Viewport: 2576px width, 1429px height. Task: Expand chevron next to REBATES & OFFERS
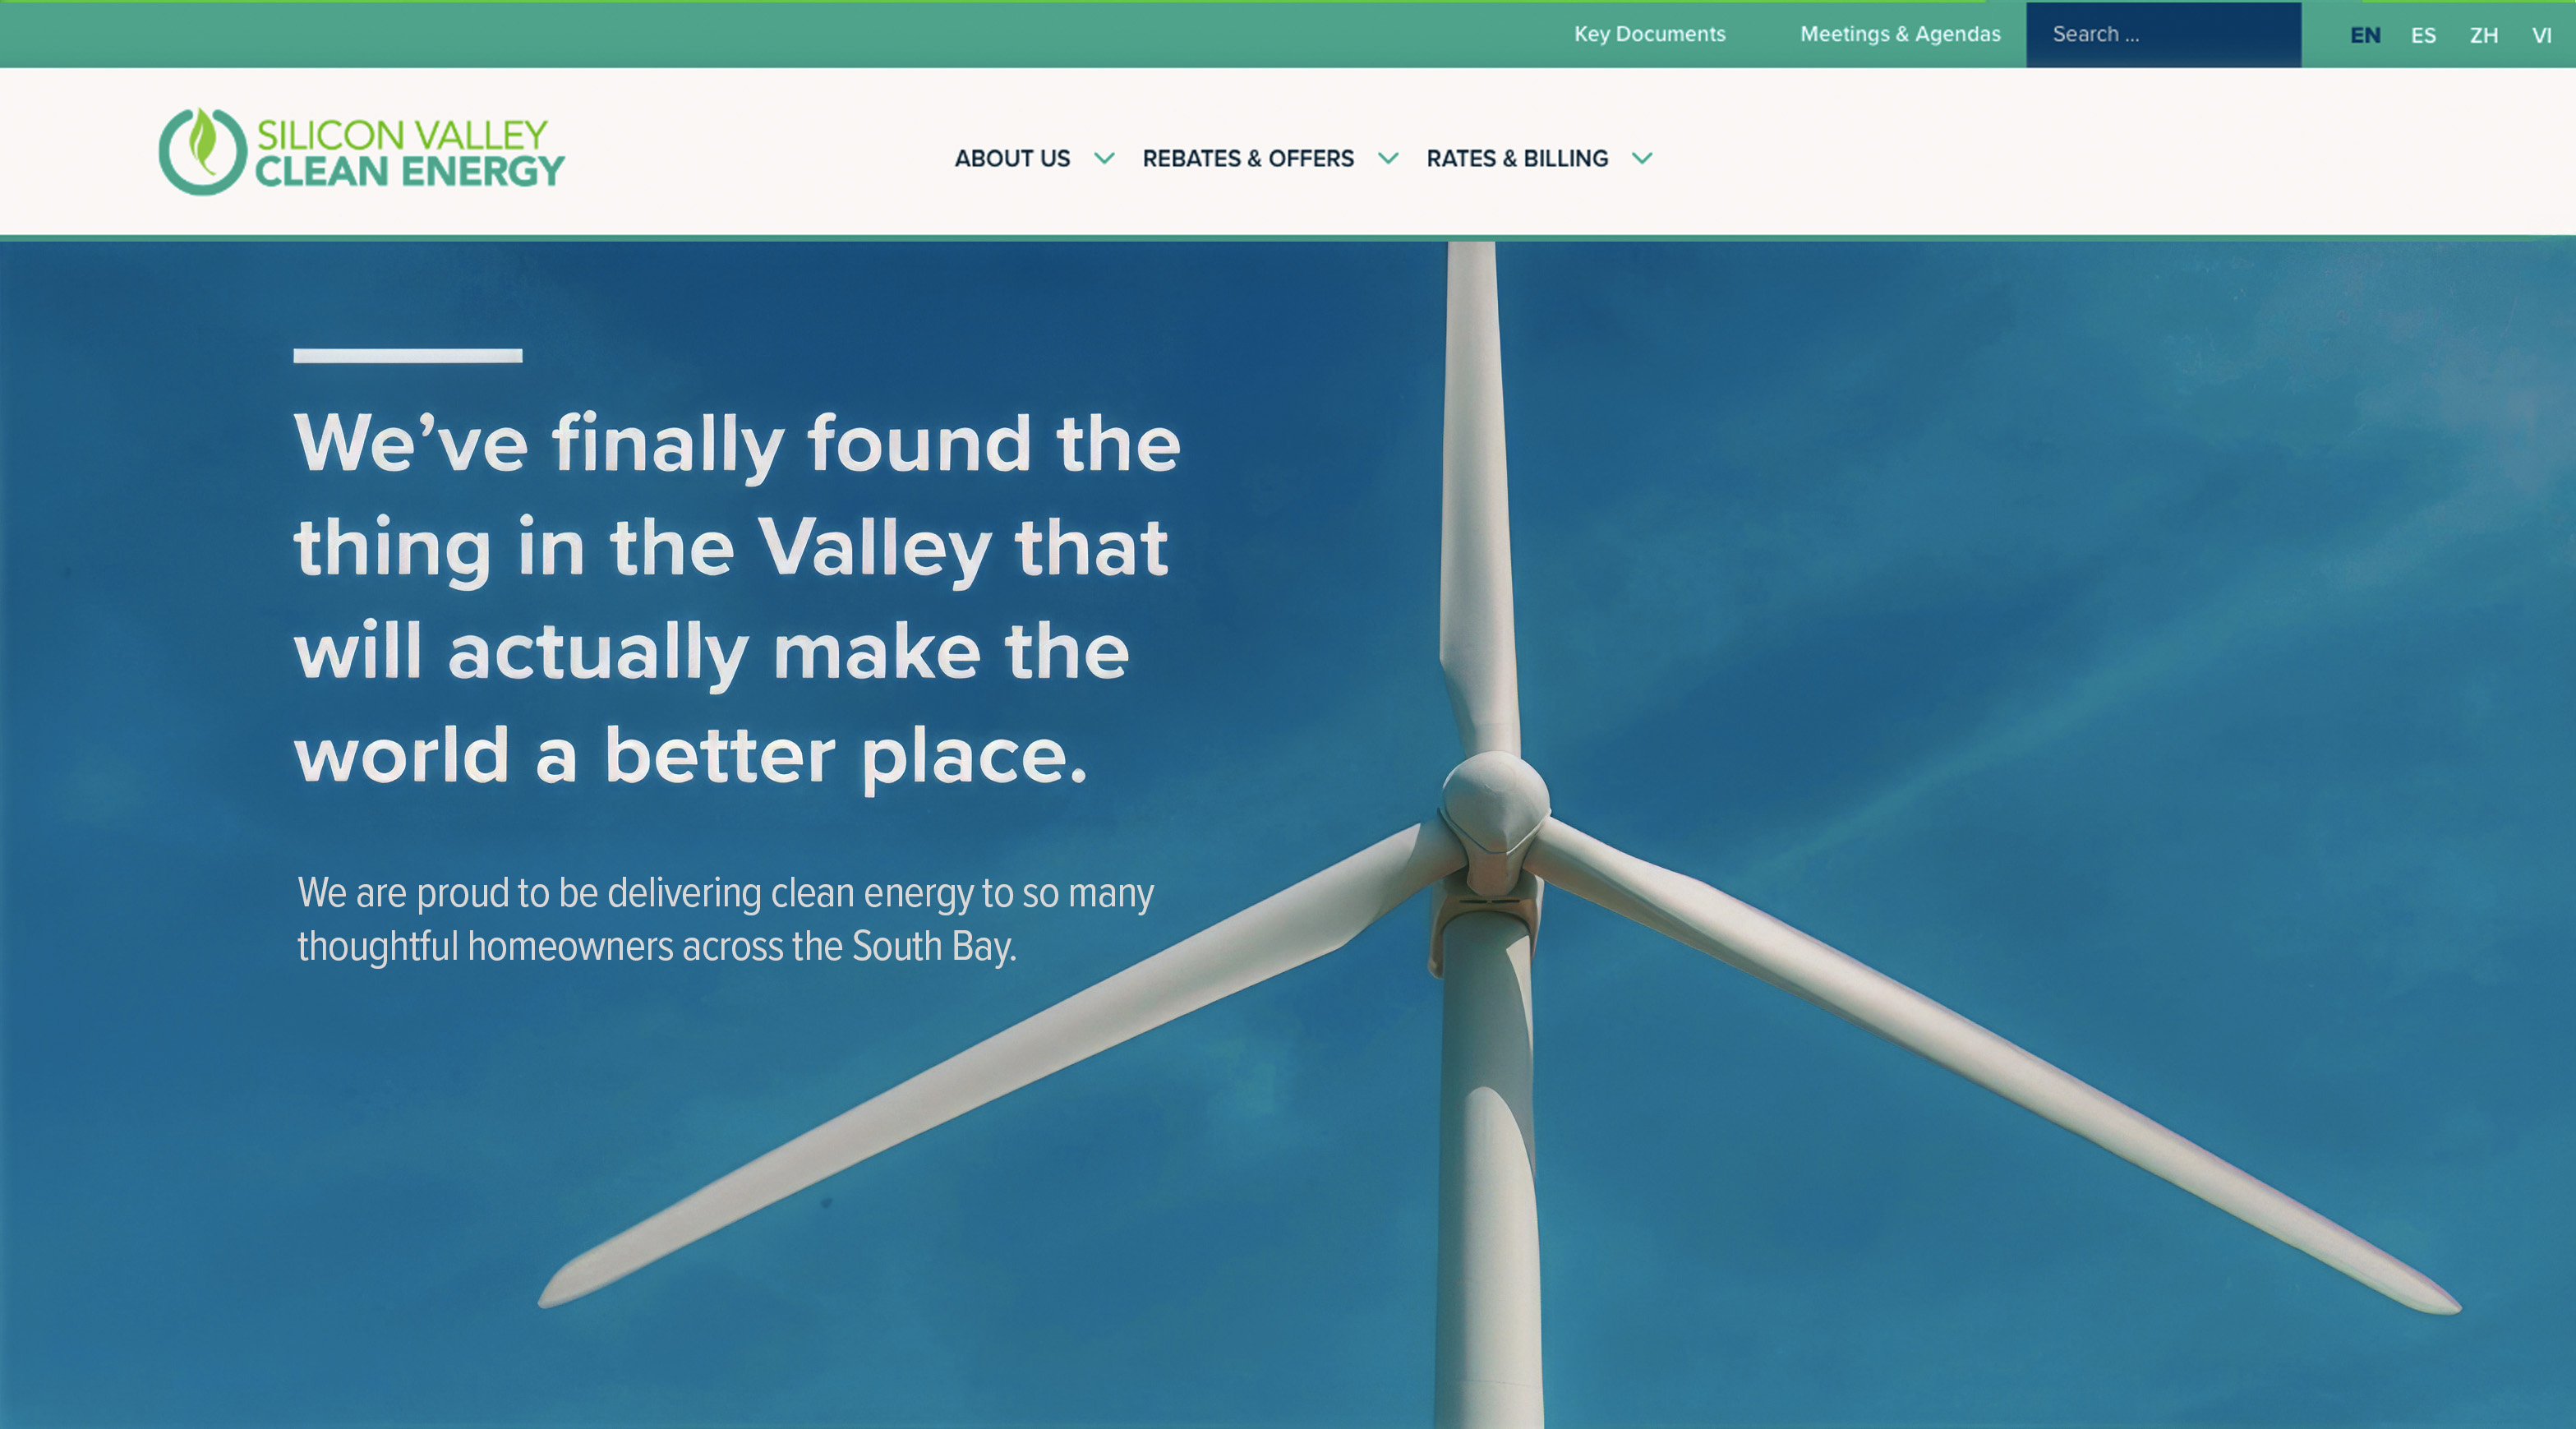tap(1388, 158)
